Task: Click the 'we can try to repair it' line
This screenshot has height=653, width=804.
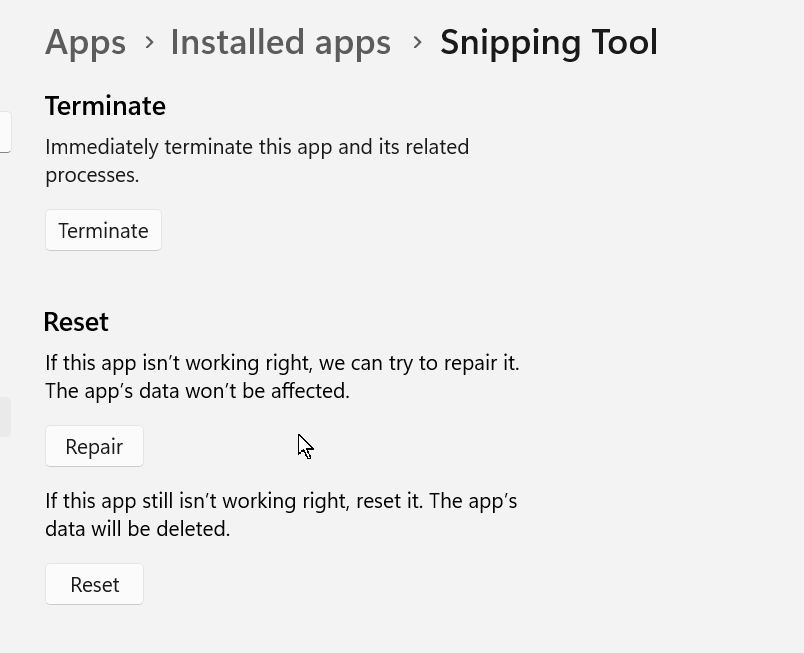Action: pos(282,363)
